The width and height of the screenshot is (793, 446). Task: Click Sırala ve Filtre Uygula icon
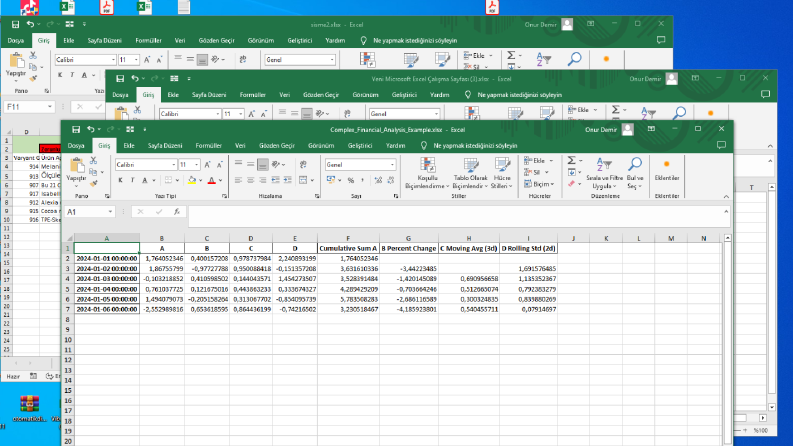(604, 165)
